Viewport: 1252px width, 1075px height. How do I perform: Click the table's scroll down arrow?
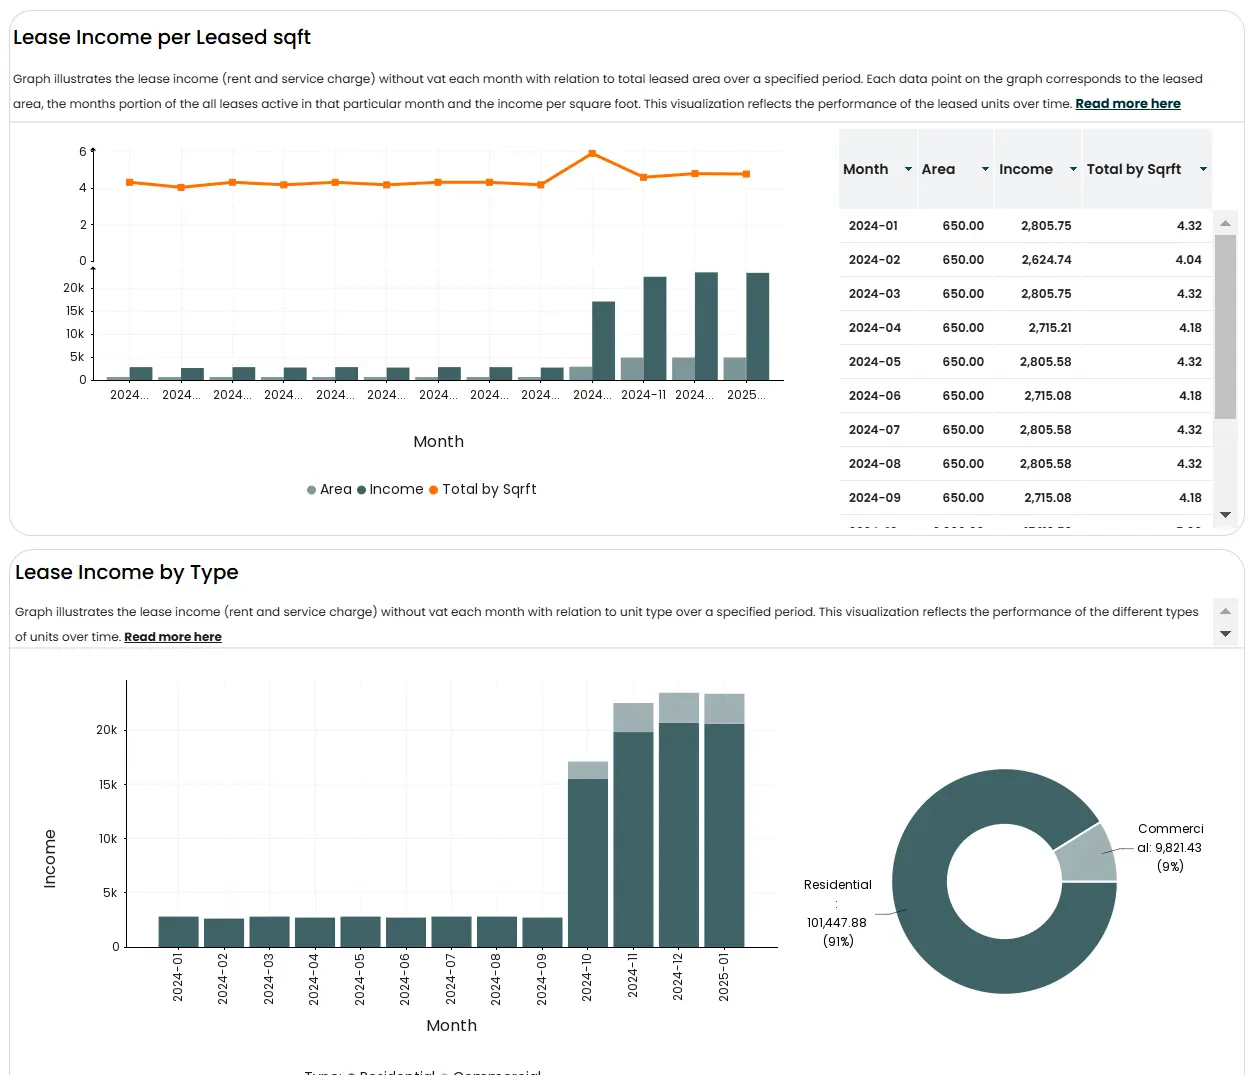pos(1225,515)
